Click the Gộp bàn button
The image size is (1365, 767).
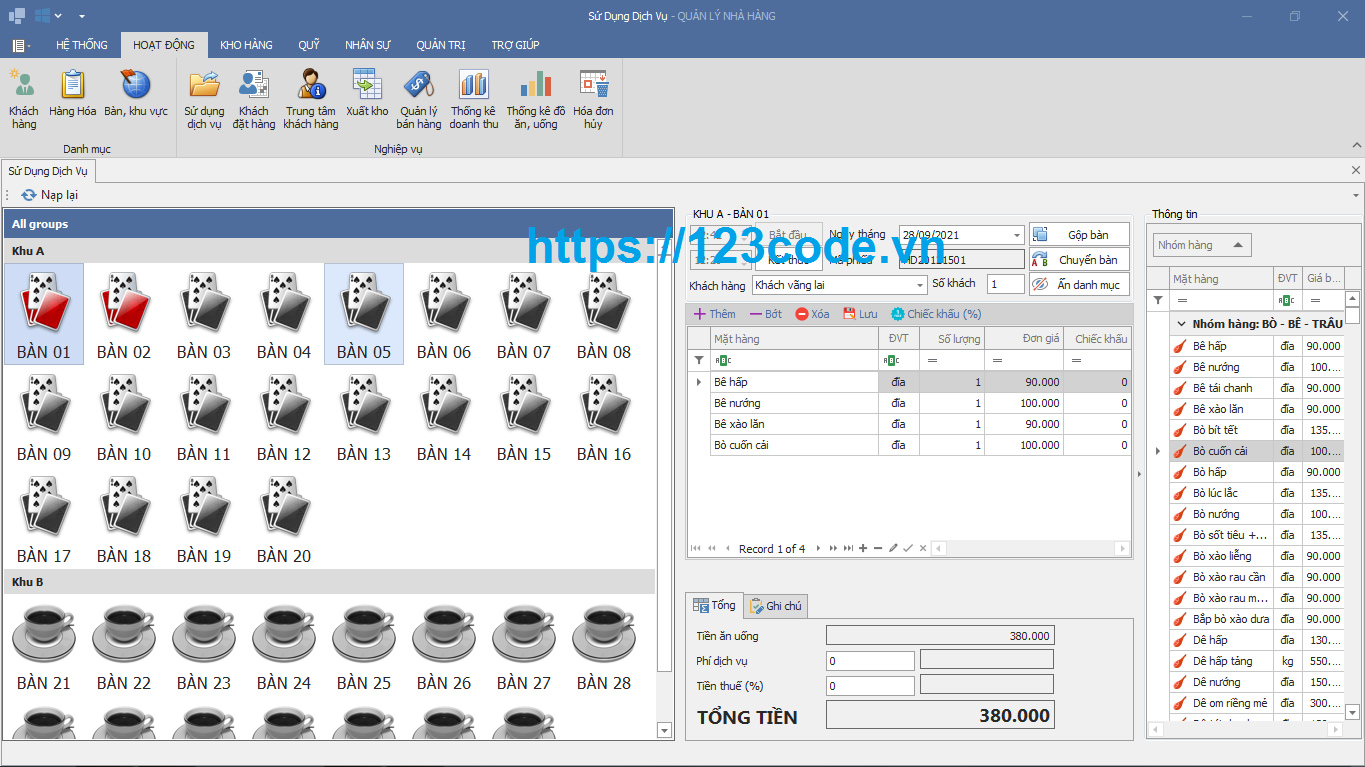pyautogui.click(x=1079, y=235)
